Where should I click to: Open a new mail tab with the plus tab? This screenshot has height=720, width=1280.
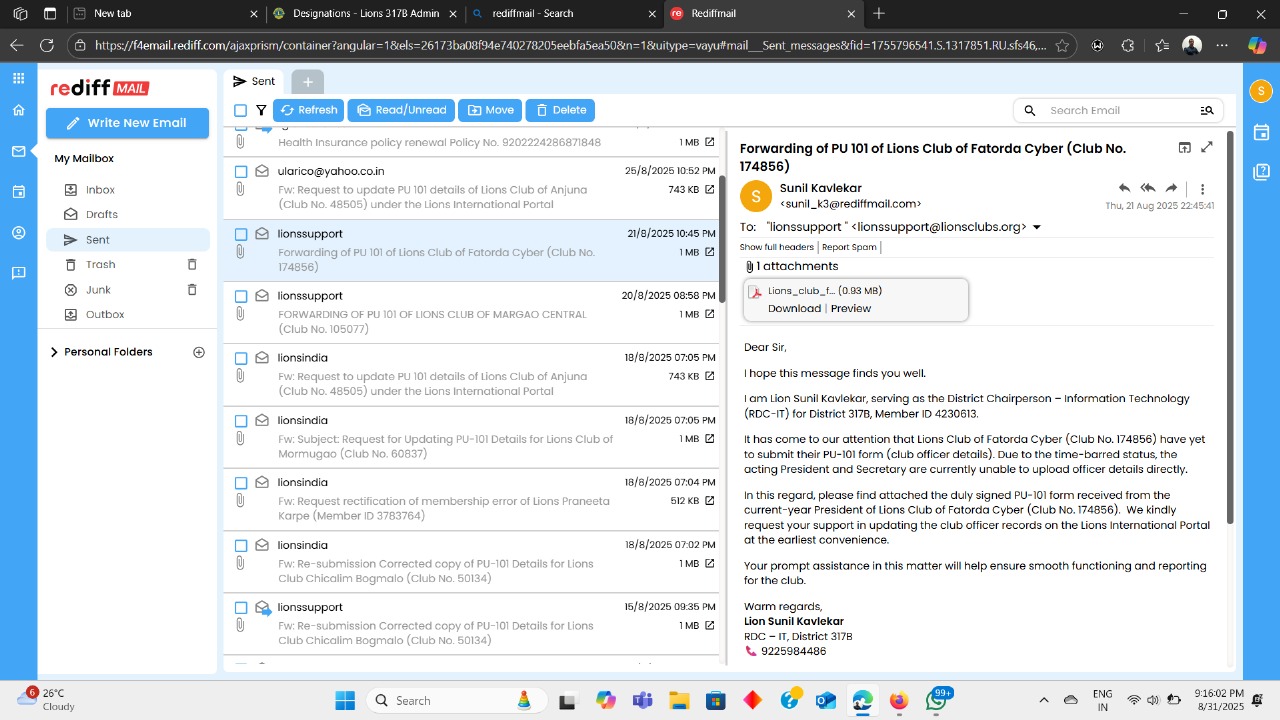[x=307, y=81]
